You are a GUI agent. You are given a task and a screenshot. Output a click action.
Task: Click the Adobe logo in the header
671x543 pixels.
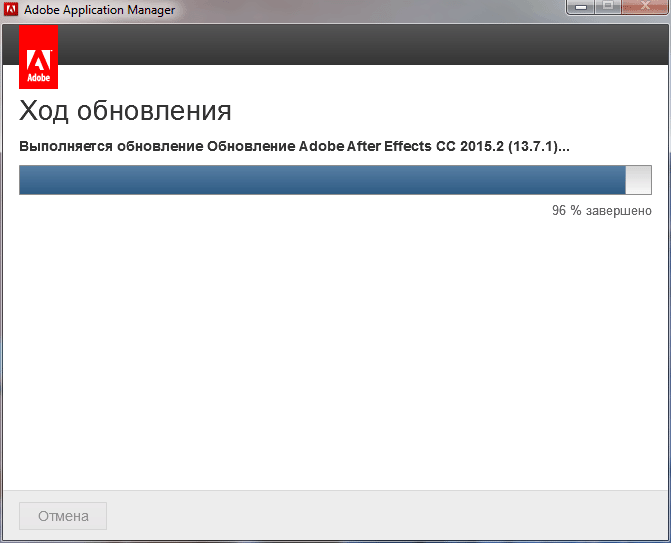click(x=39, y=56)
